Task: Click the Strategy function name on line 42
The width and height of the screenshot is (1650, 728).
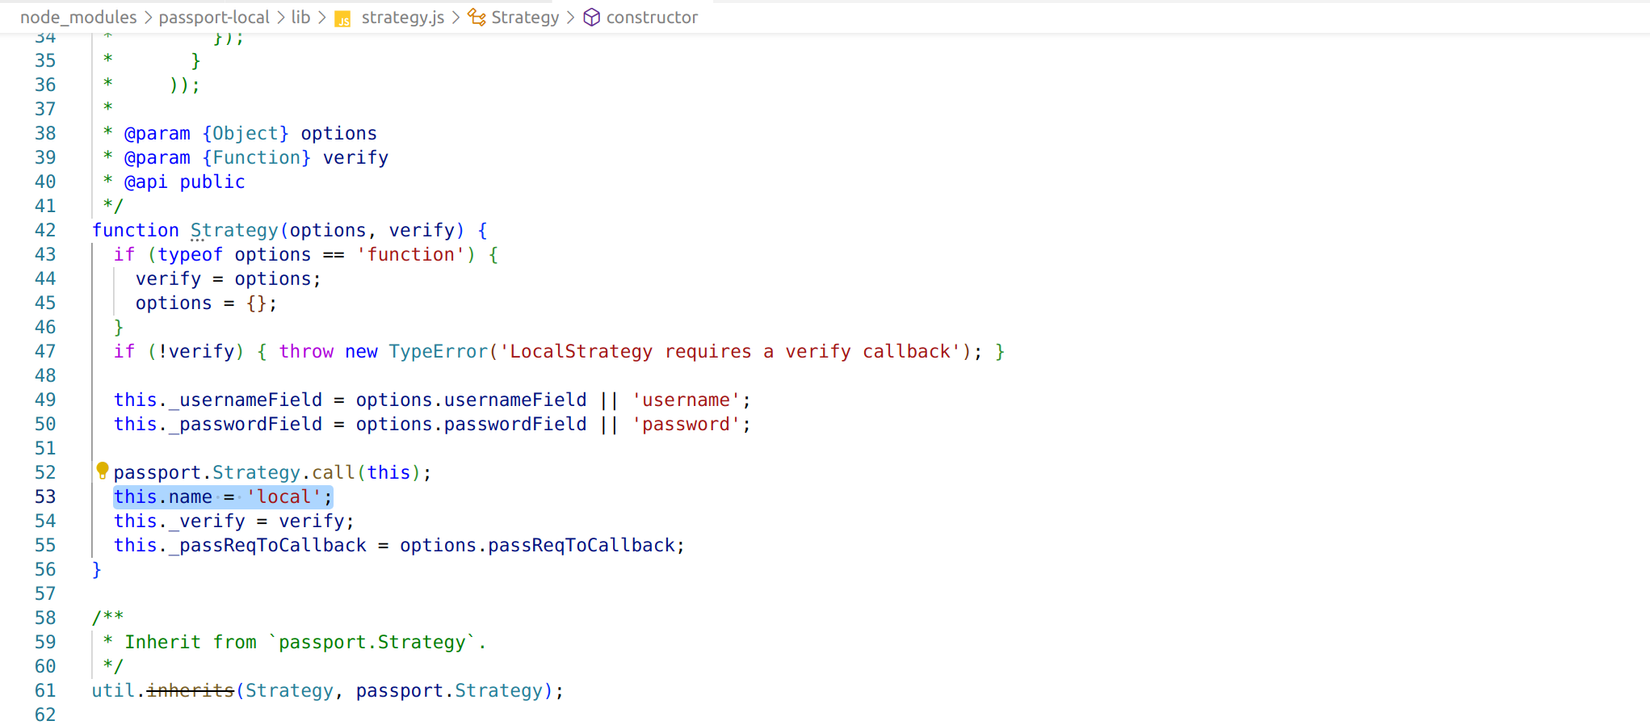Action: [234, 230]
